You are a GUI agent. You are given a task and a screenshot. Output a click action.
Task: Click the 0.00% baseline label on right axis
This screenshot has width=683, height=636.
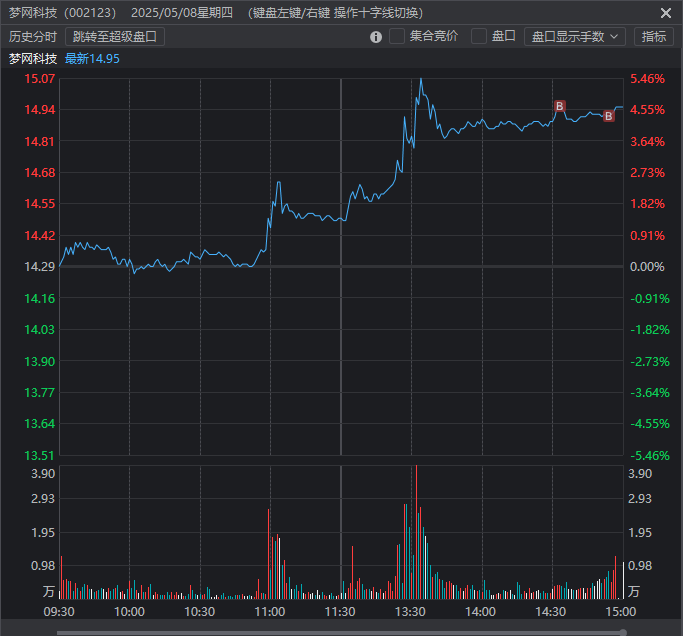coord(647,266)
